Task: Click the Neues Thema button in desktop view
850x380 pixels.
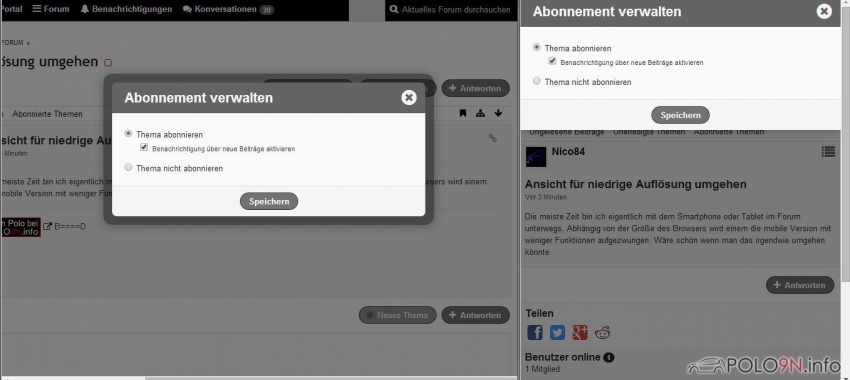Action: [397, 315]
